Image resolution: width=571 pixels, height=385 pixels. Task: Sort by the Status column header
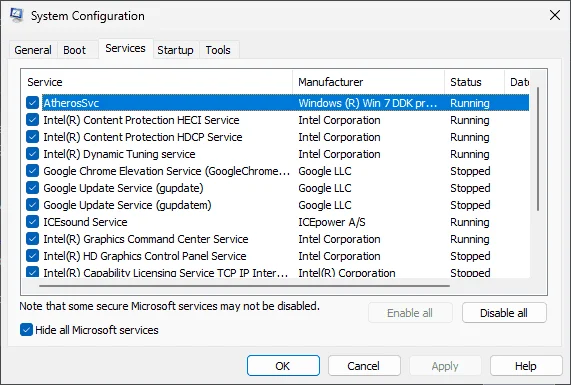coord(474,82)
